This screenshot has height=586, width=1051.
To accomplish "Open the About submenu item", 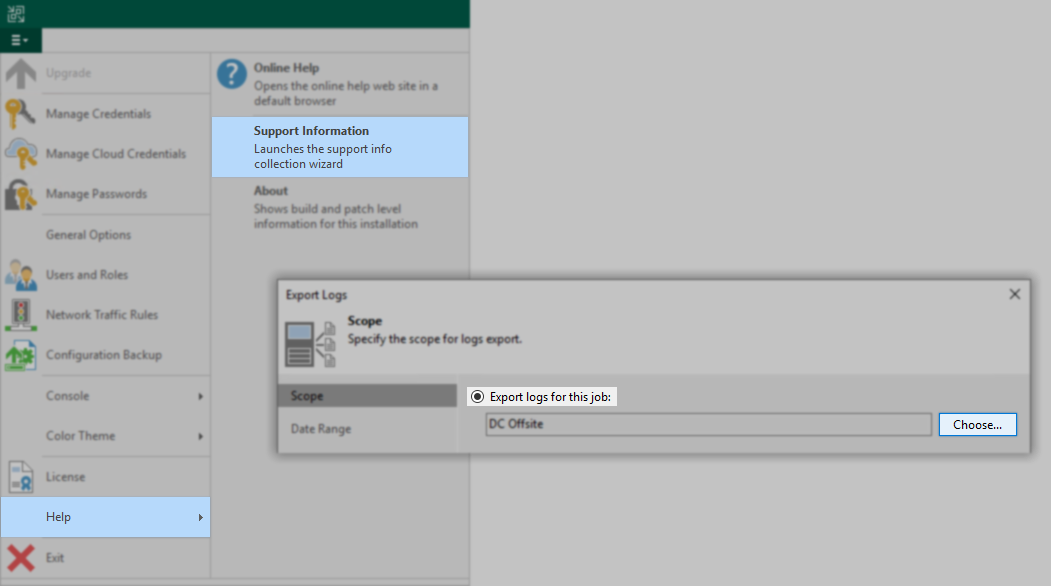I will point(340,207).
